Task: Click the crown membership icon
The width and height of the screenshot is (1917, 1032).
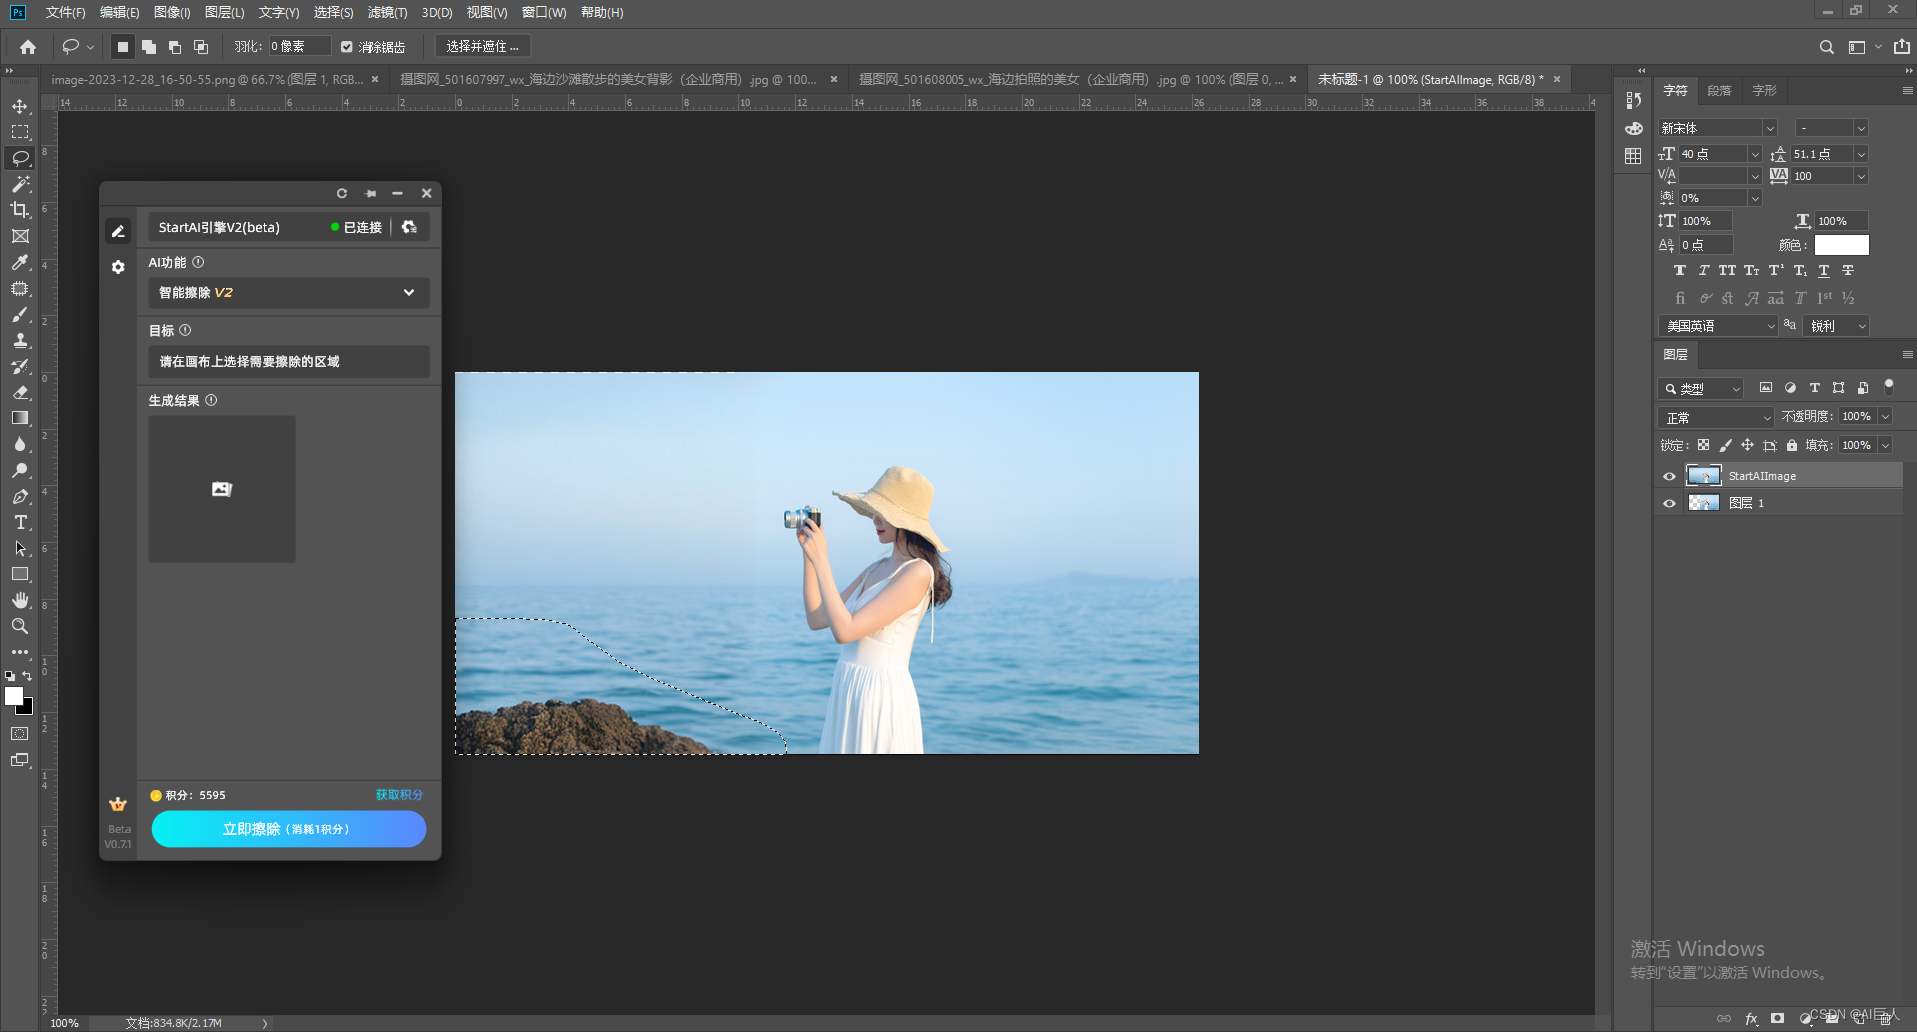Action: pyautogui.click(x=118, y=804)
